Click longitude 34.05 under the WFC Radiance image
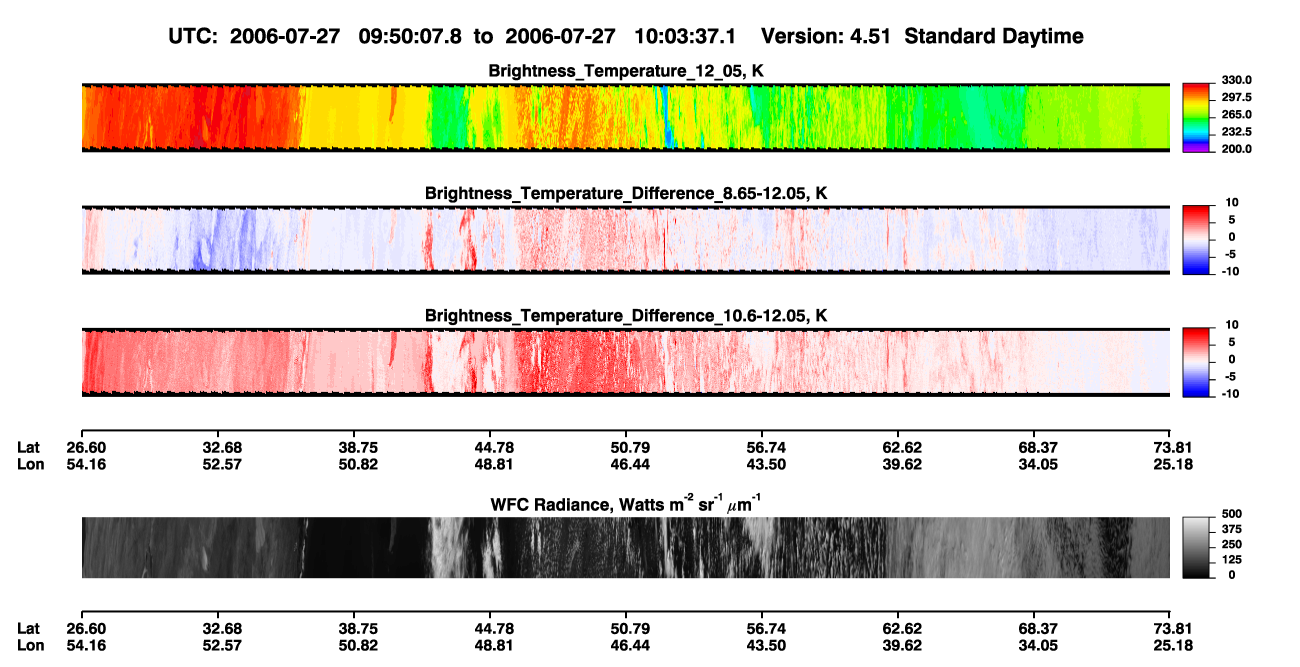This screenshot has height=667, width=1300. point(1034,645)
